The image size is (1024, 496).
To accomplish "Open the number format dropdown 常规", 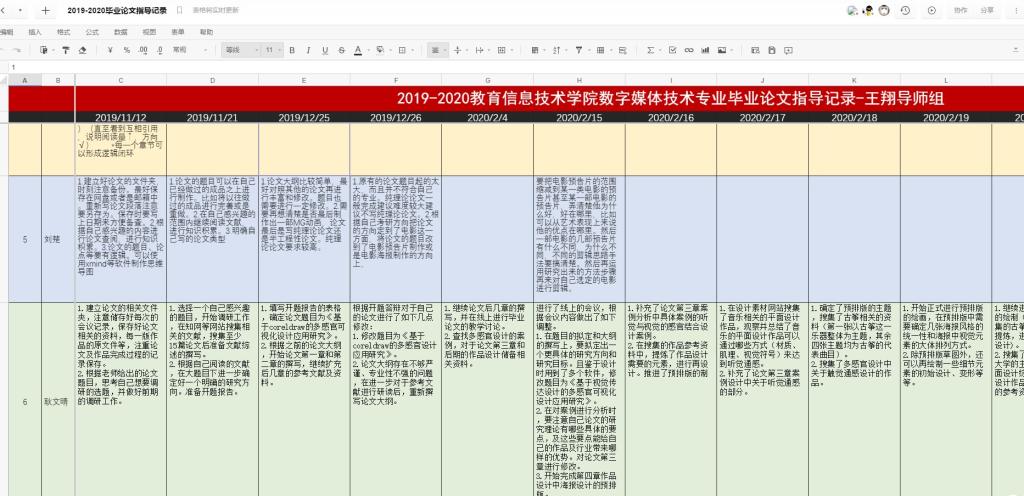I will 186,49.
